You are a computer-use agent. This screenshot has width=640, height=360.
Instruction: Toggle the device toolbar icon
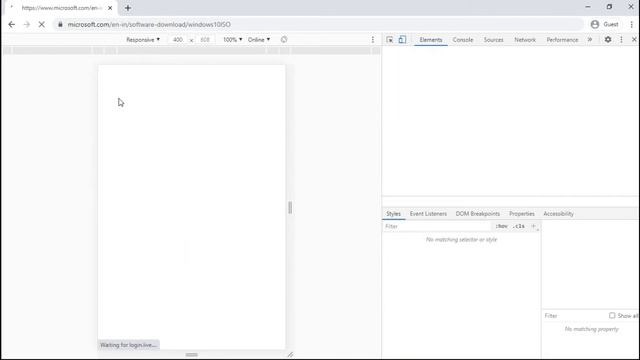pyautogui.click(x=402, y=40)
